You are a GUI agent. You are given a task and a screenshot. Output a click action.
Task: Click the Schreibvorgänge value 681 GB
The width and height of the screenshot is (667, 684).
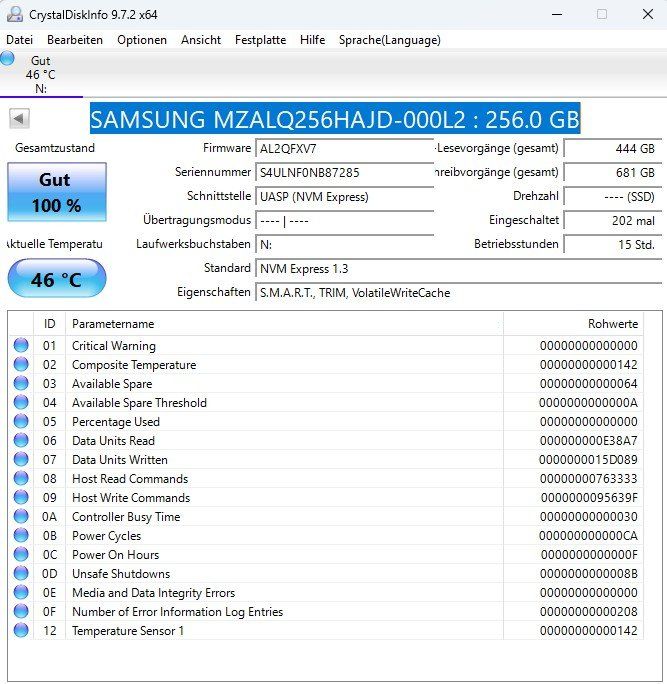point(613,173)
